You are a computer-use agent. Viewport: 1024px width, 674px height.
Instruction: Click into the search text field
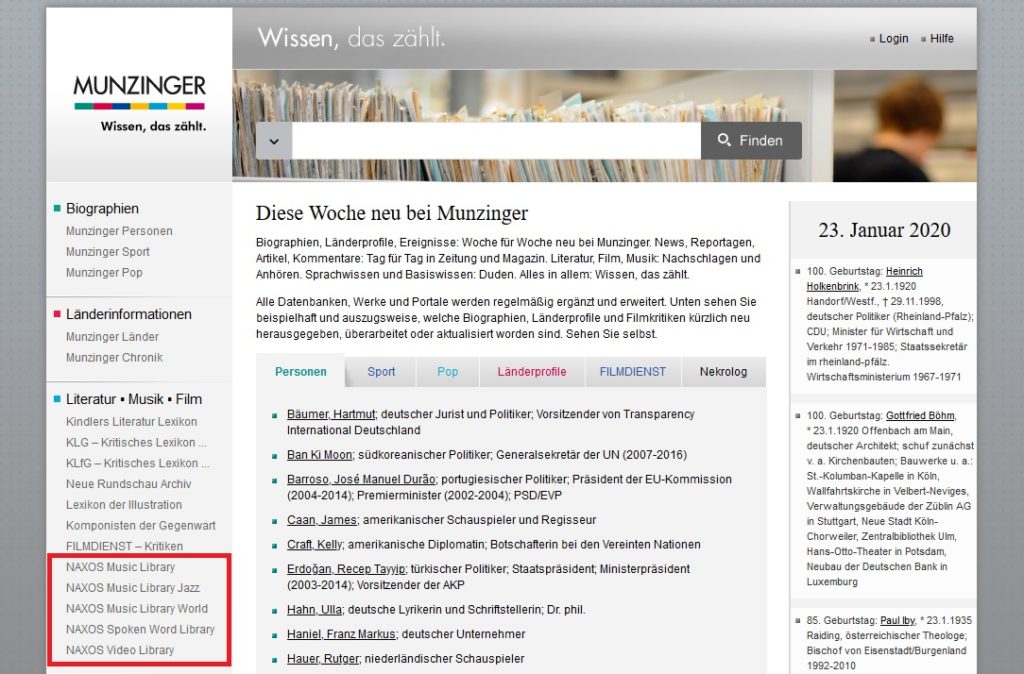[x=495, y=141]
